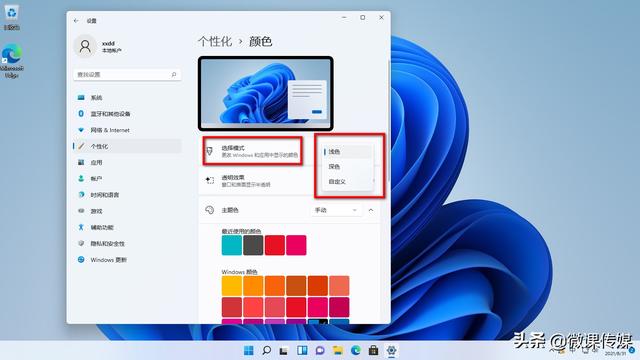Open the Microsoft Edge desktop shortcut
The width and height of the screenshot is (640, 360).
click(12, 61)
